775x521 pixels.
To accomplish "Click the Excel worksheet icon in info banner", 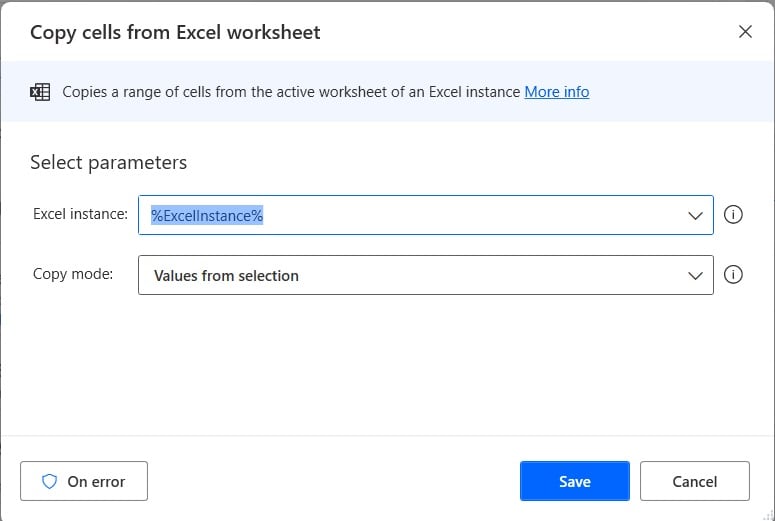I will point(40,92).
